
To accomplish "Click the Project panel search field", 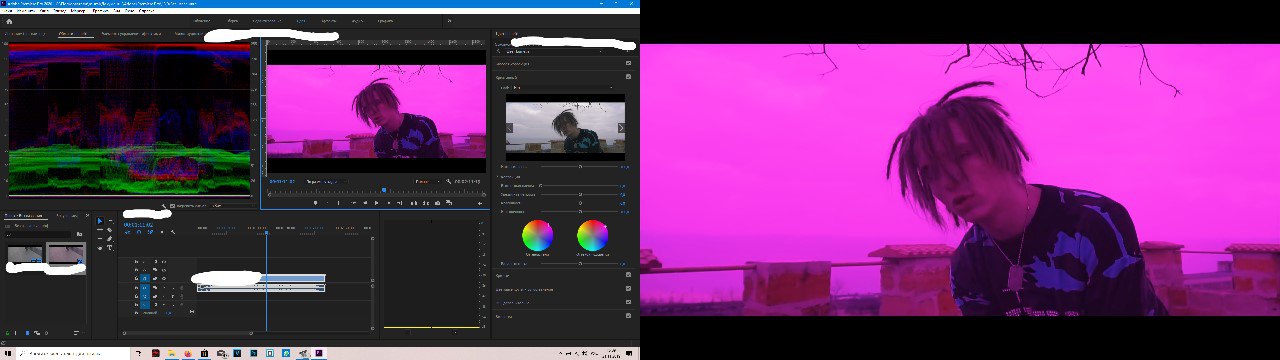I will point(38,234).
